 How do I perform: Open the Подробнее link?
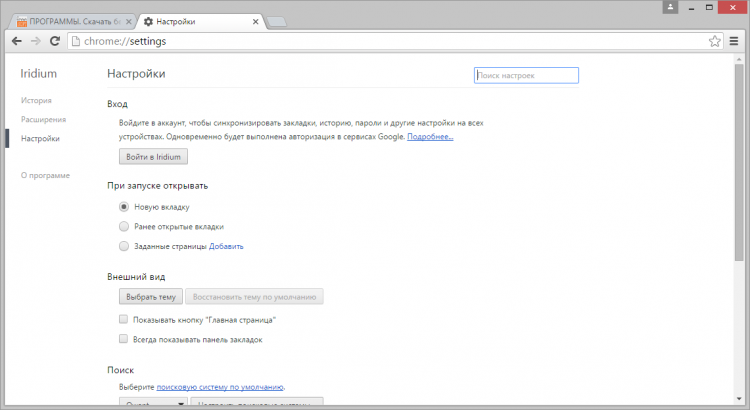[x=430, y=137]
